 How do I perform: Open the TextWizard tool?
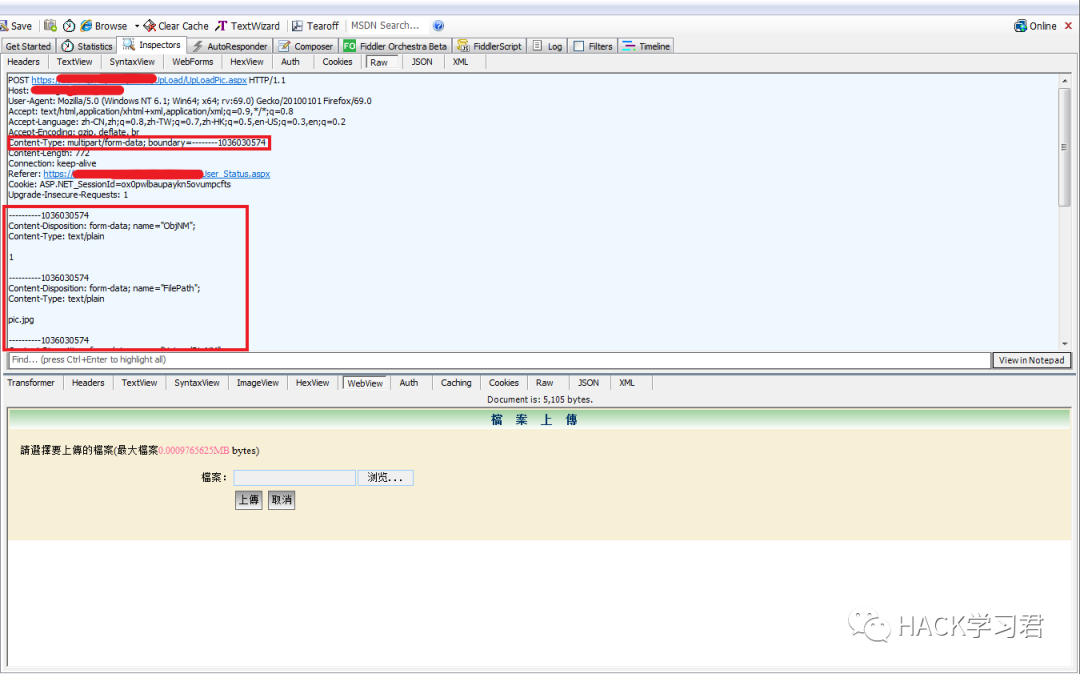click(x=248, y=25)
